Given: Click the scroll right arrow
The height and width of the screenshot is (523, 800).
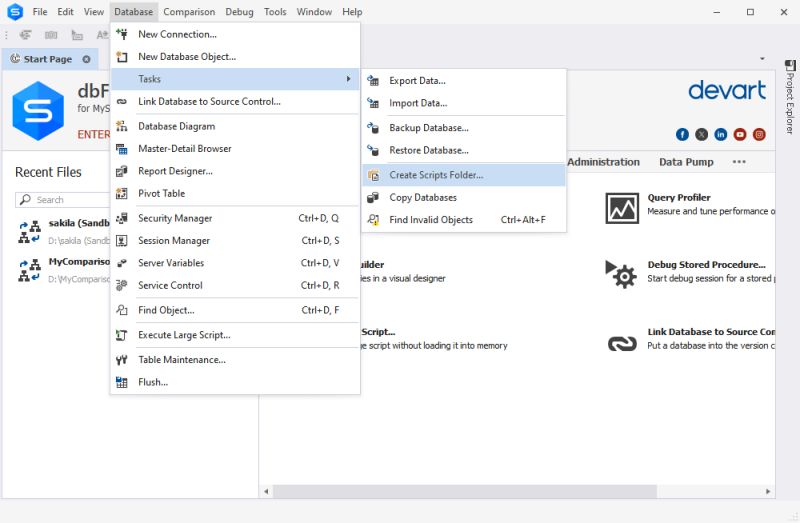Looking at the screenshot, I should click(768, 491).
